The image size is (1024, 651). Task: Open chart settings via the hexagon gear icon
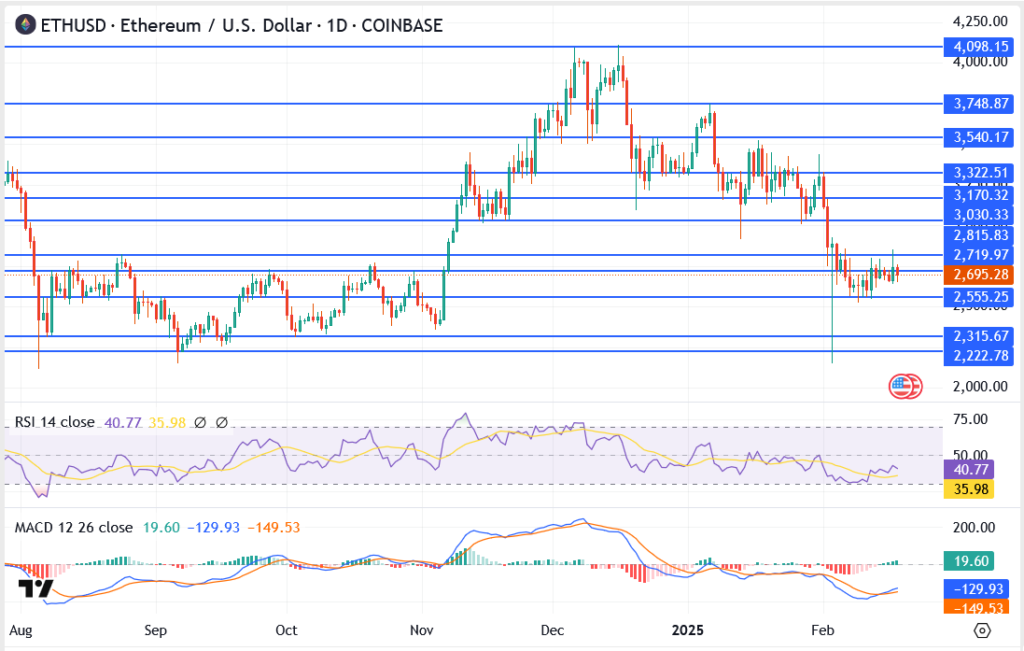[x=982, y=631]
